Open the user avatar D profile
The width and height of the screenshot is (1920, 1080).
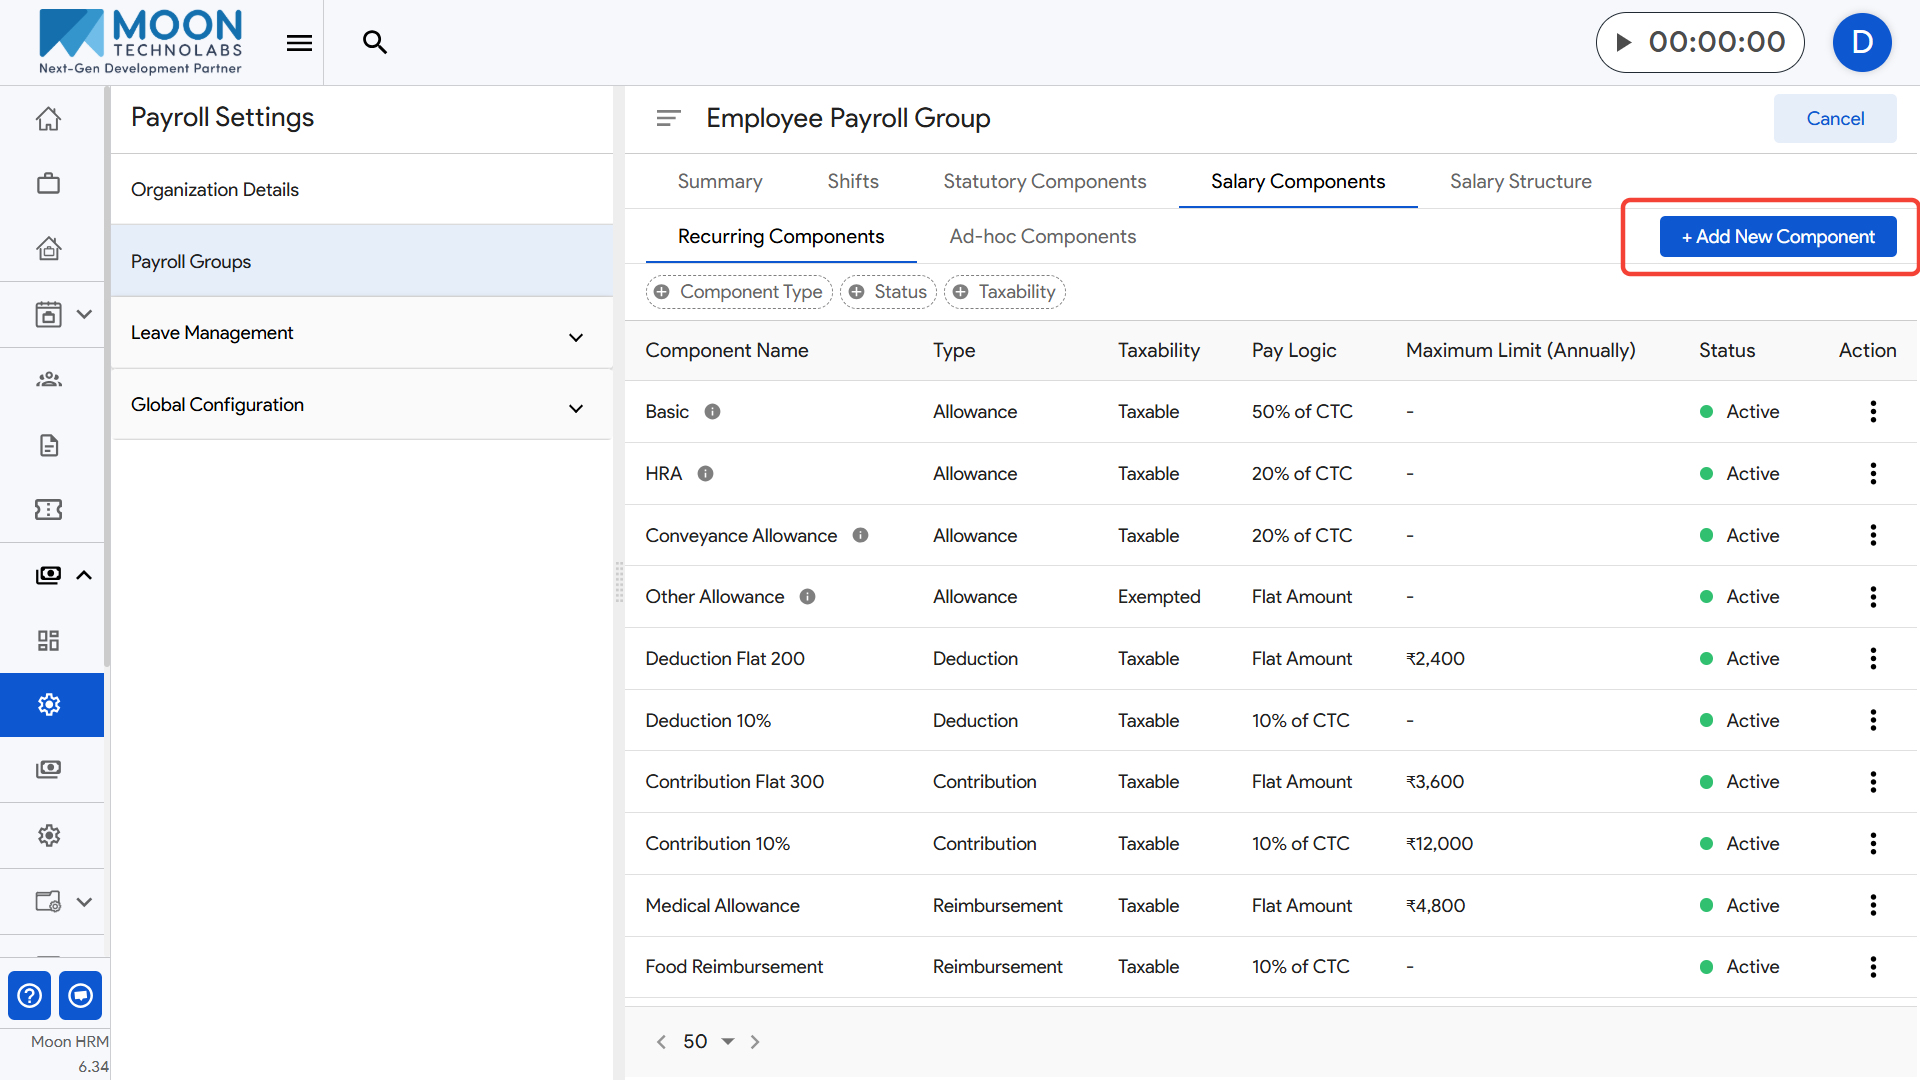click(1861, 43)
